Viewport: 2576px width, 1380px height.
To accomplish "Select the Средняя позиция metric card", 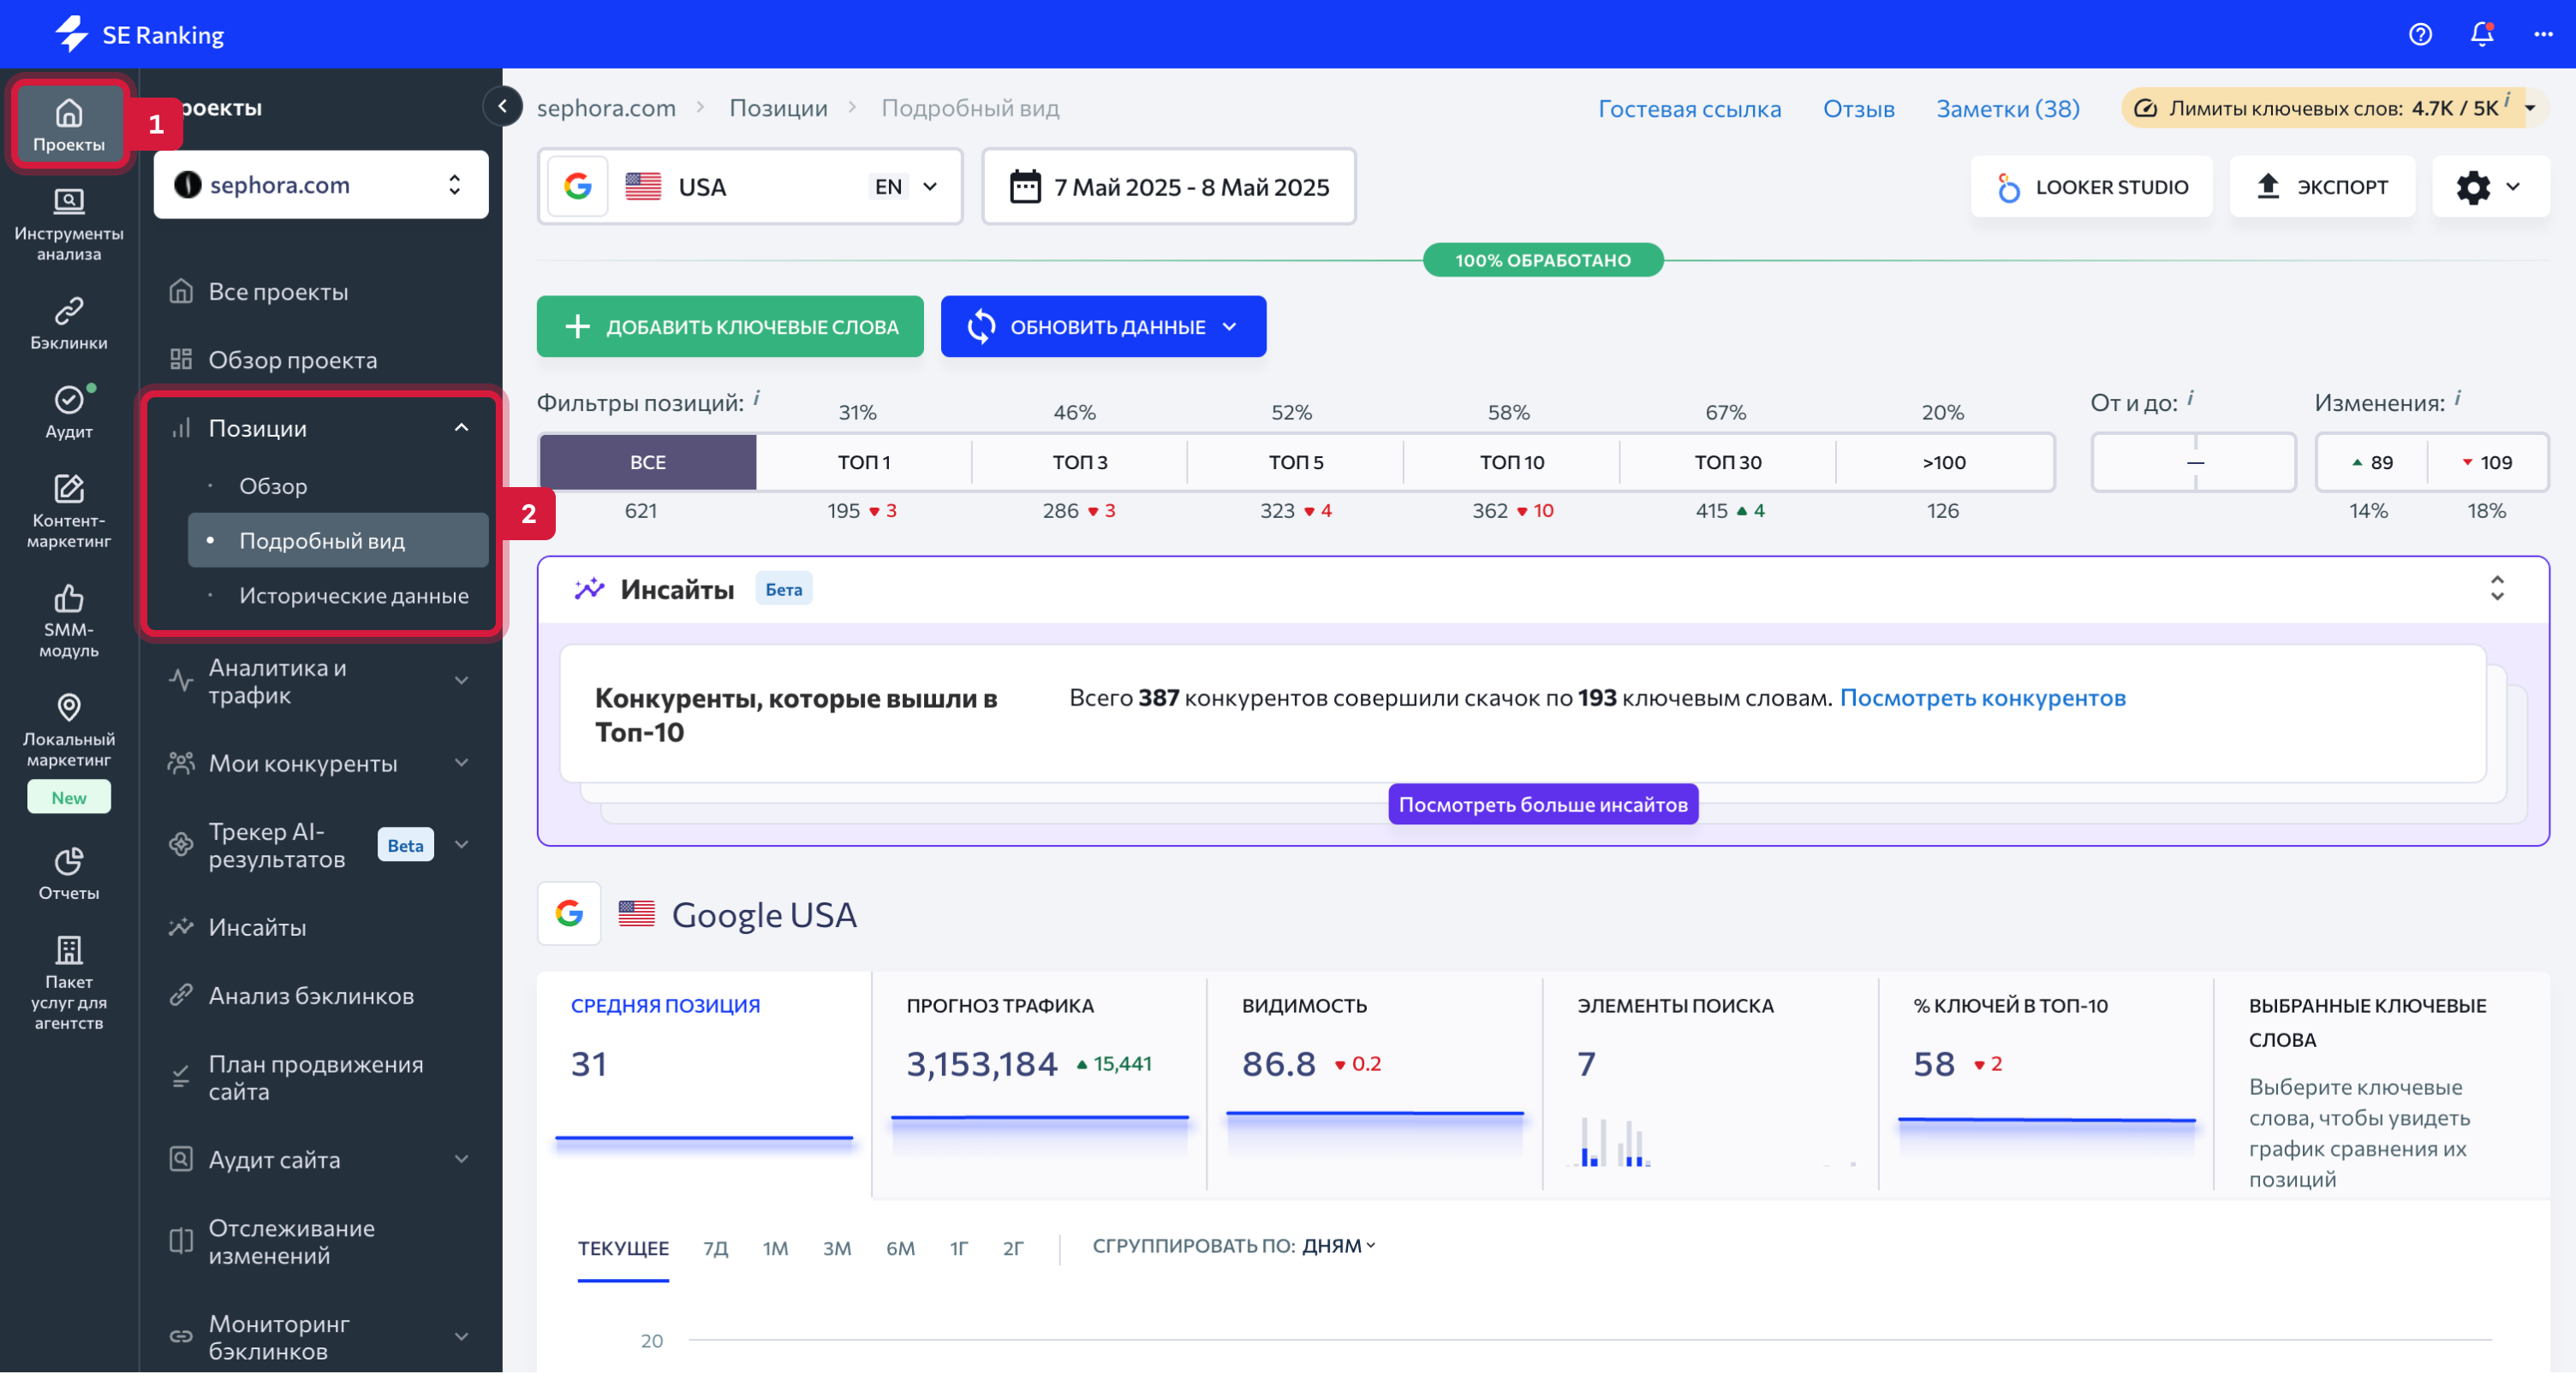I will (704, 1084).
